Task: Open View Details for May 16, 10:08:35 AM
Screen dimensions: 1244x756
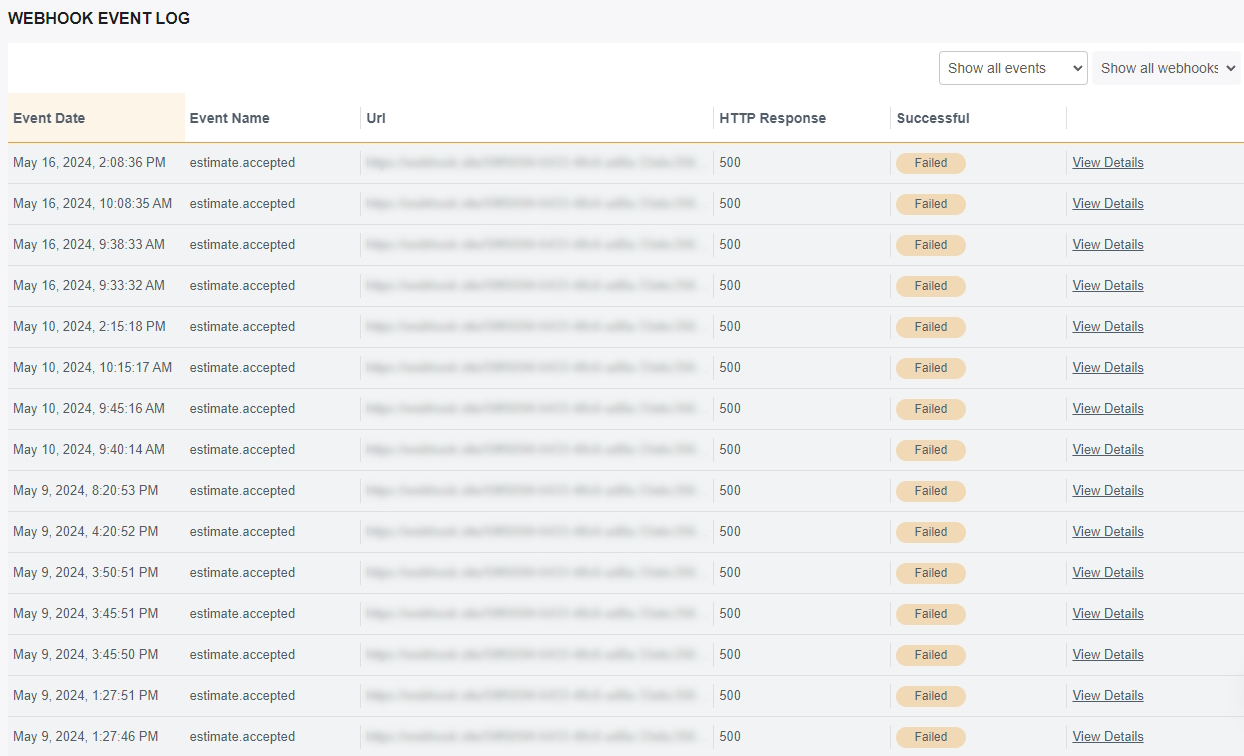Action: (x=1107, y=204)
